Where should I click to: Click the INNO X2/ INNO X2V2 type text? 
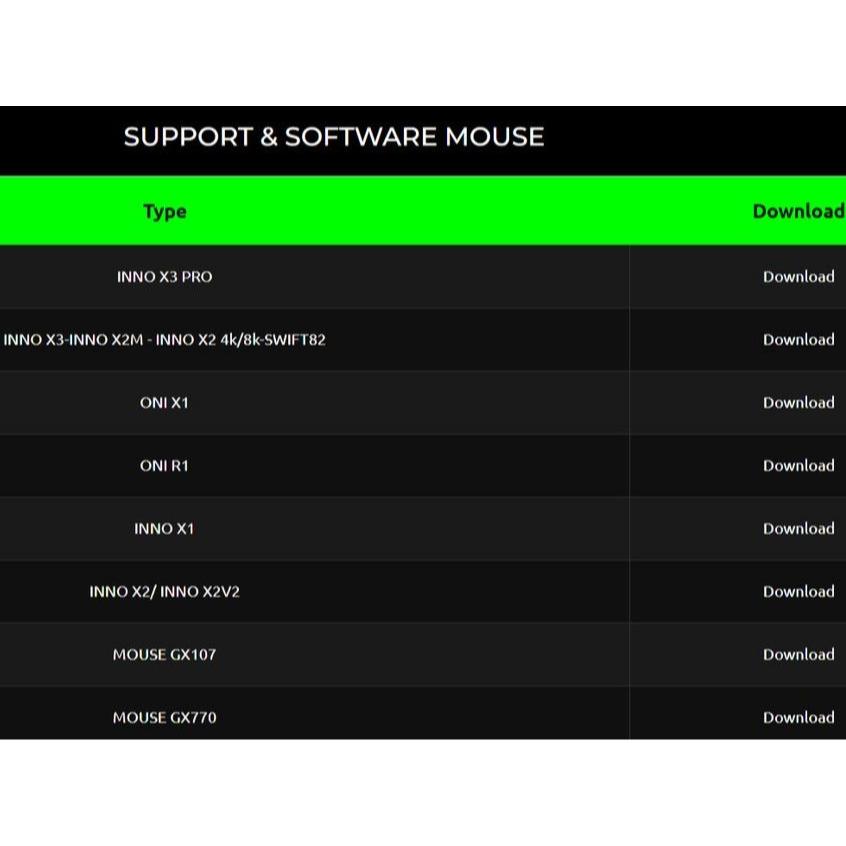click(165, 592)
